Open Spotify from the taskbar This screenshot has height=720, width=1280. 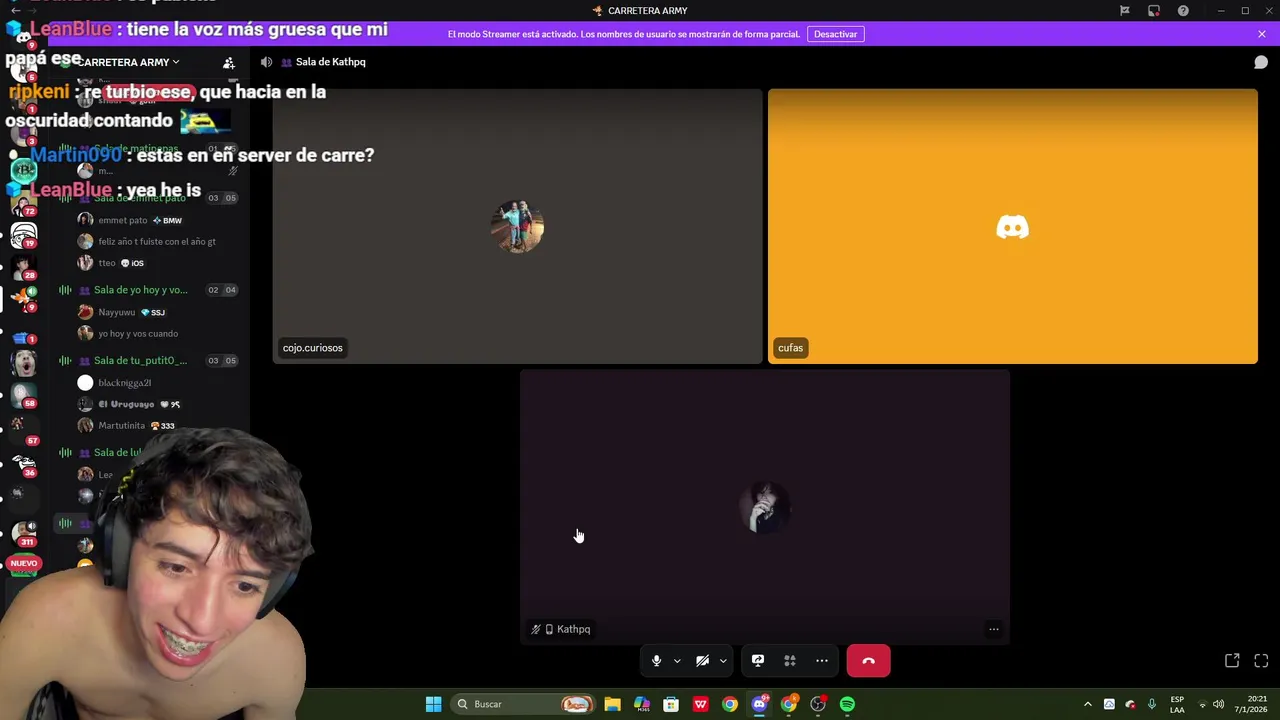pyautogui.click(x=847, y=704)
